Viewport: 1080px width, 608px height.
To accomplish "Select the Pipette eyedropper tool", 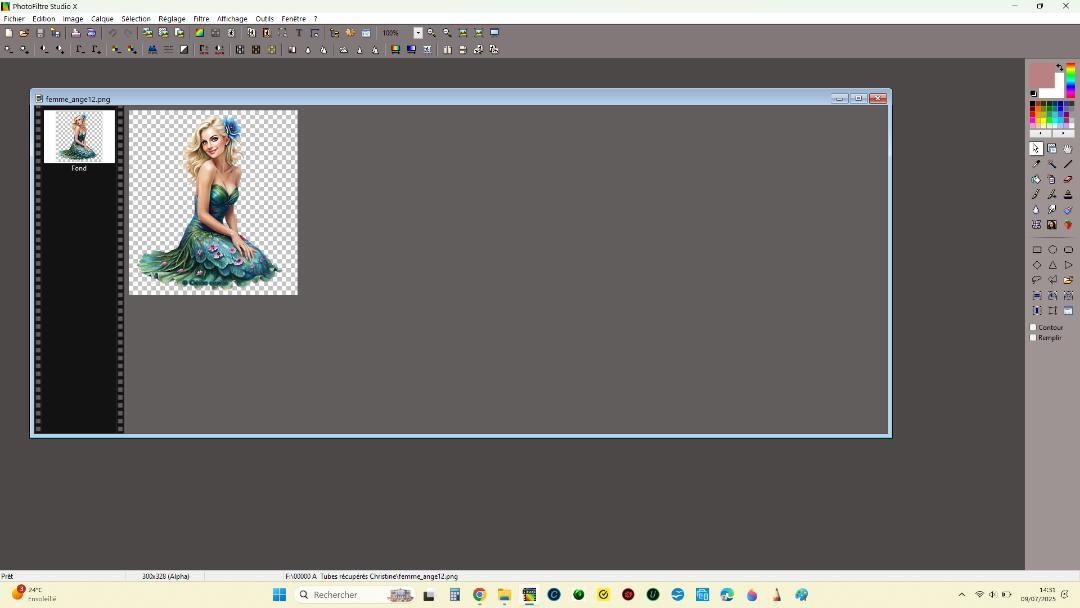I will (1036, 164).
